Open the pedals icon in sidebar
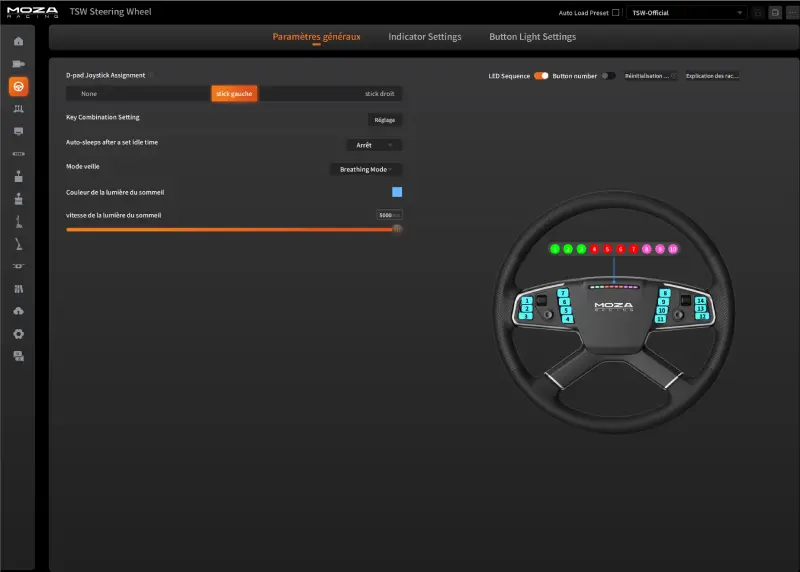 pyautogui.click(x=18, y=109)
